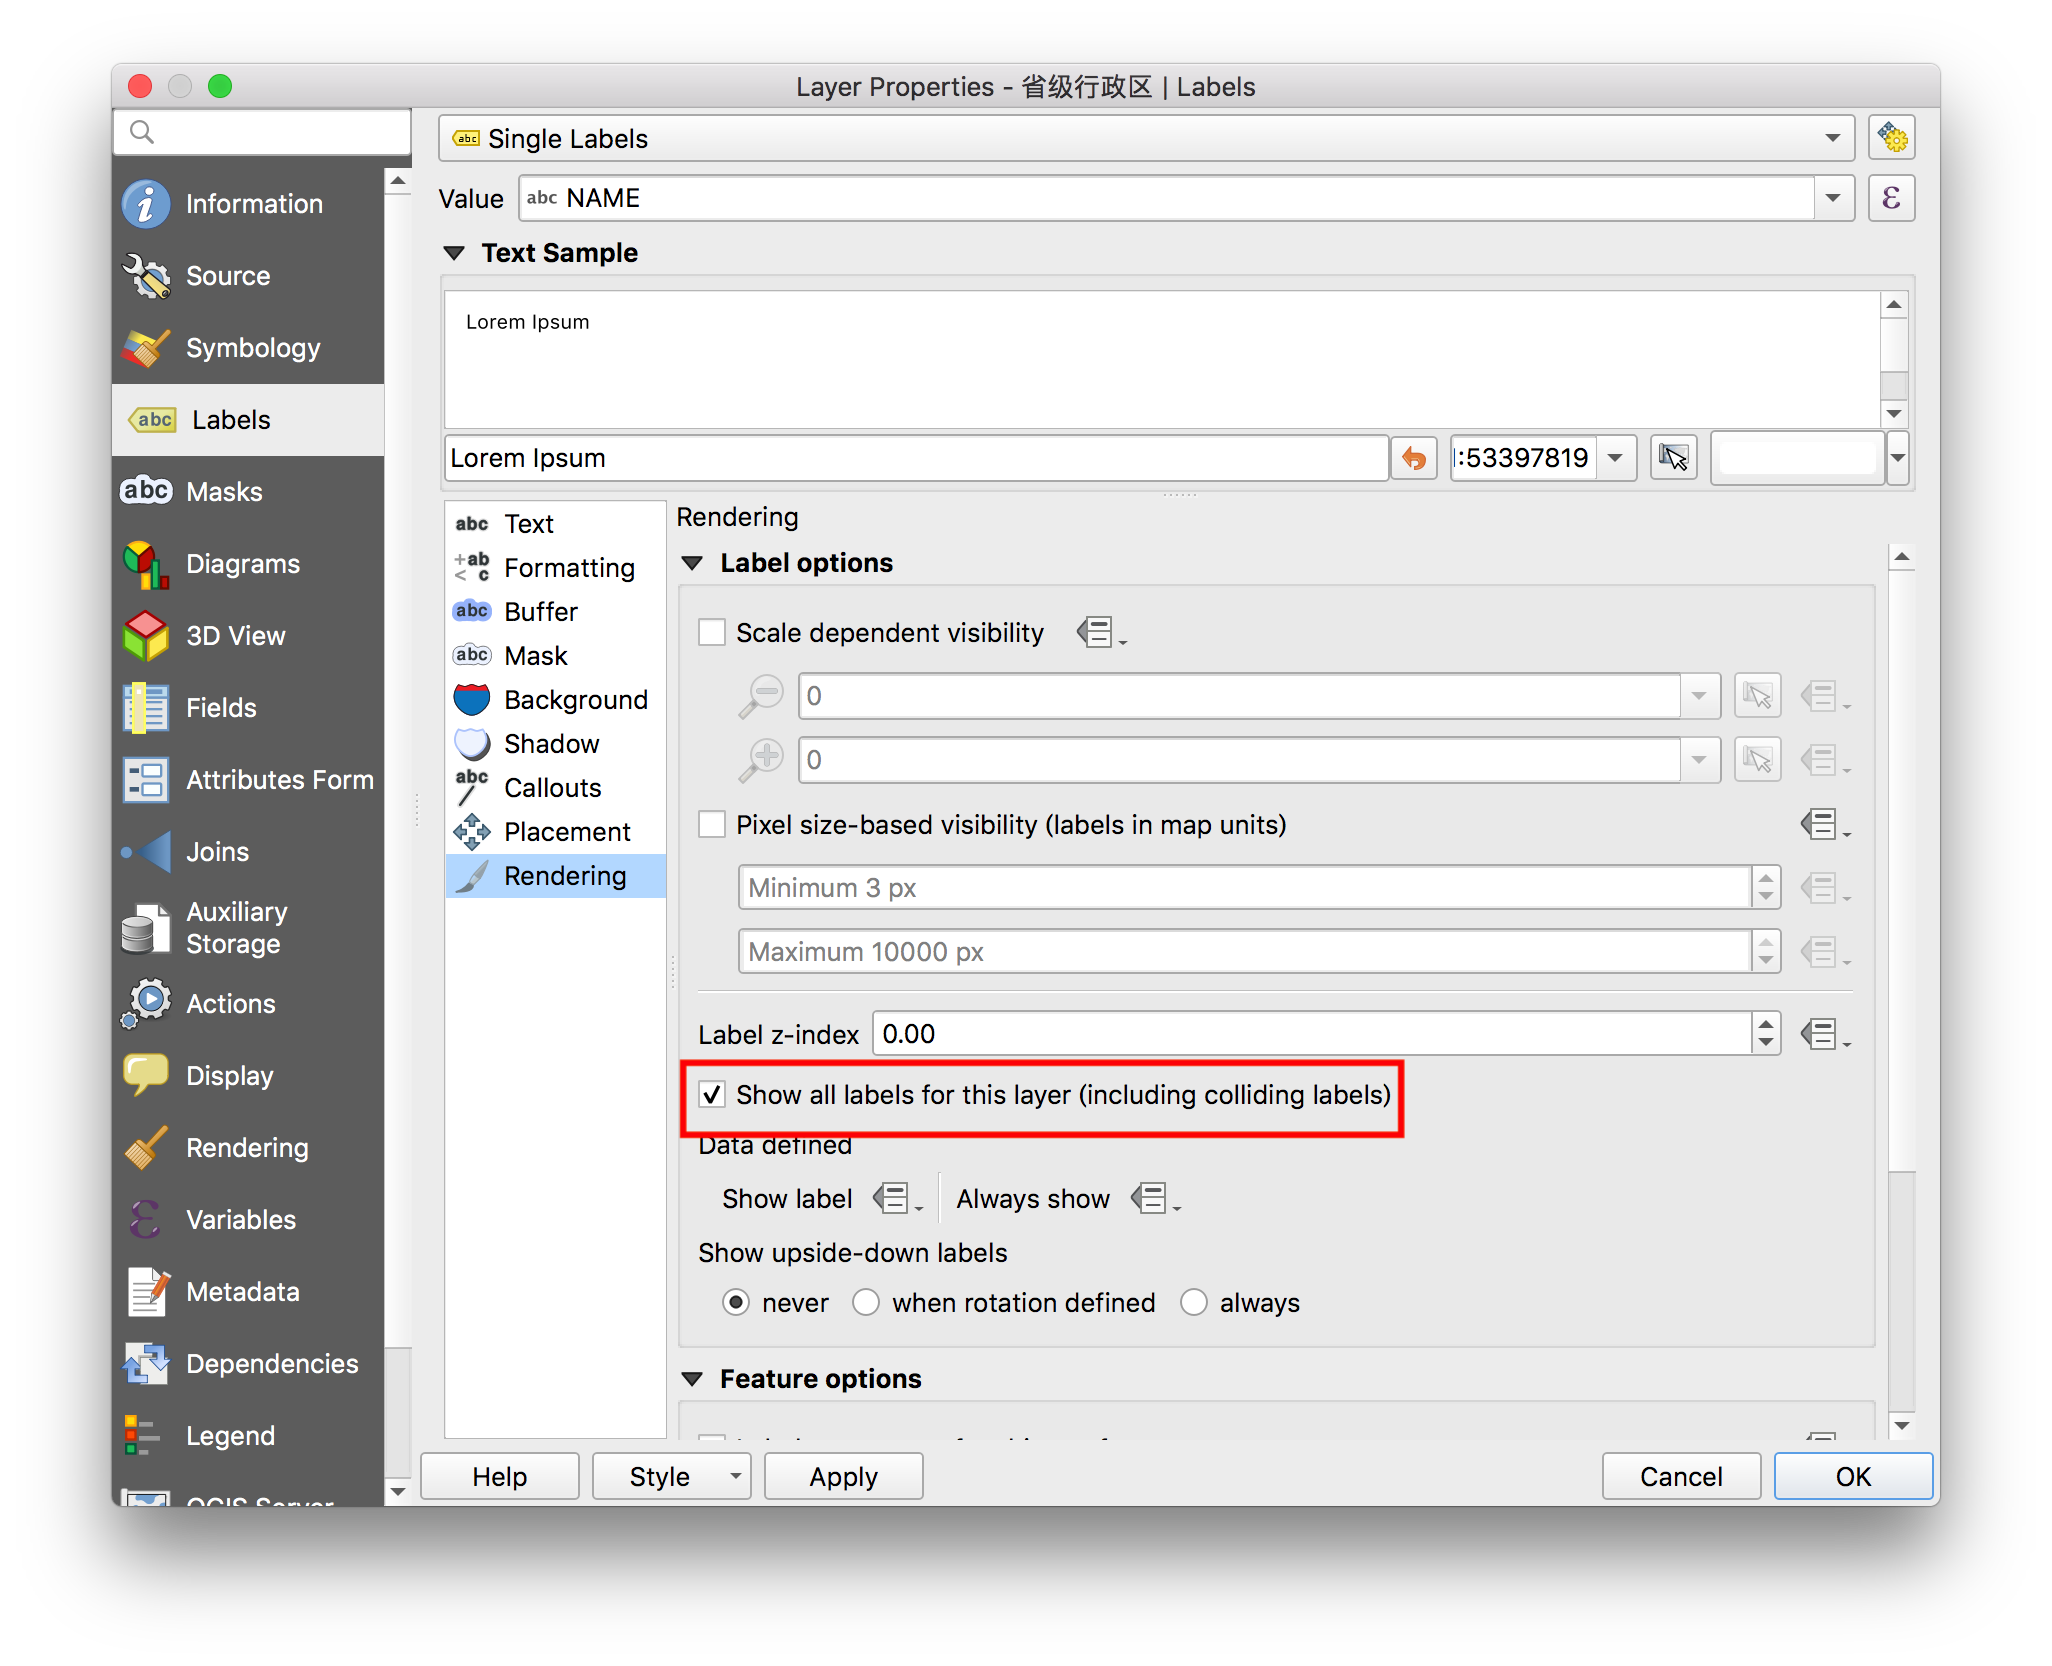Open the Buffer label settings tab
Screen dimensions: 2052x1666
(x=540, y=612)
